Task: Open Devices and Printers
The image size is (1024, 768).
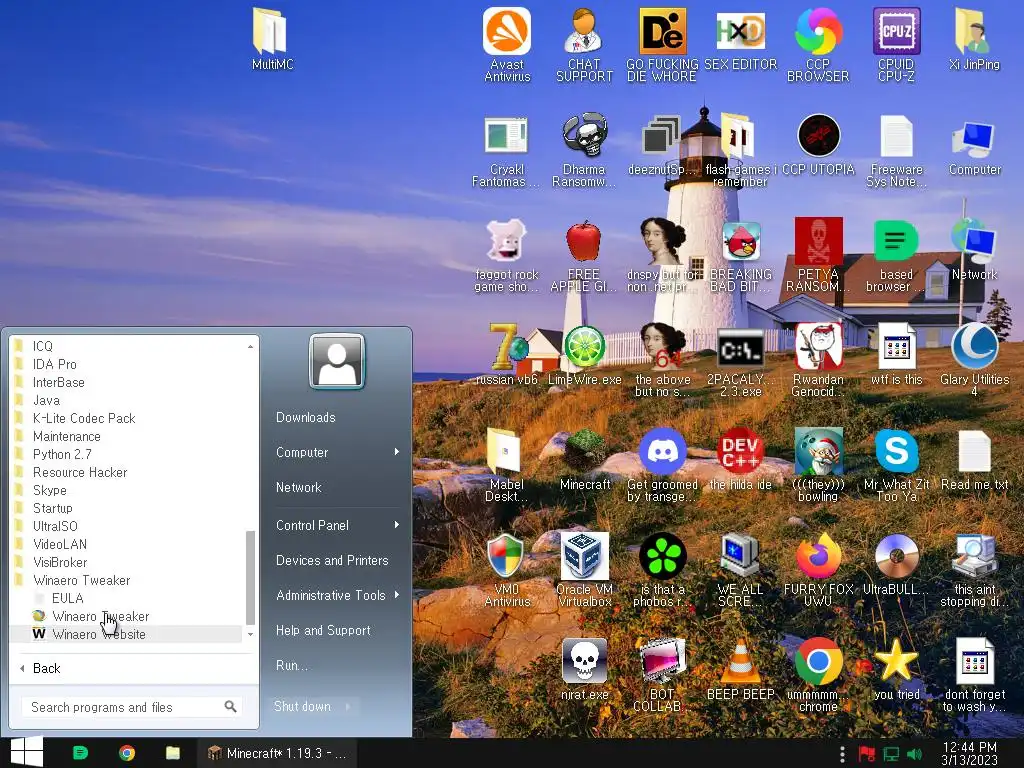Action: point(332,560)
